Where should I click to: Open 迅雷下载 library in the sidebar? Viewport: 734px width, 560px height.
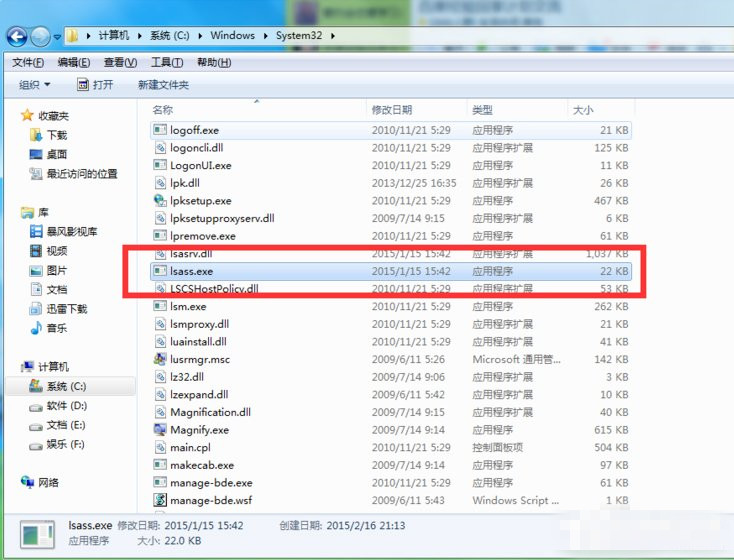(66, 309)
